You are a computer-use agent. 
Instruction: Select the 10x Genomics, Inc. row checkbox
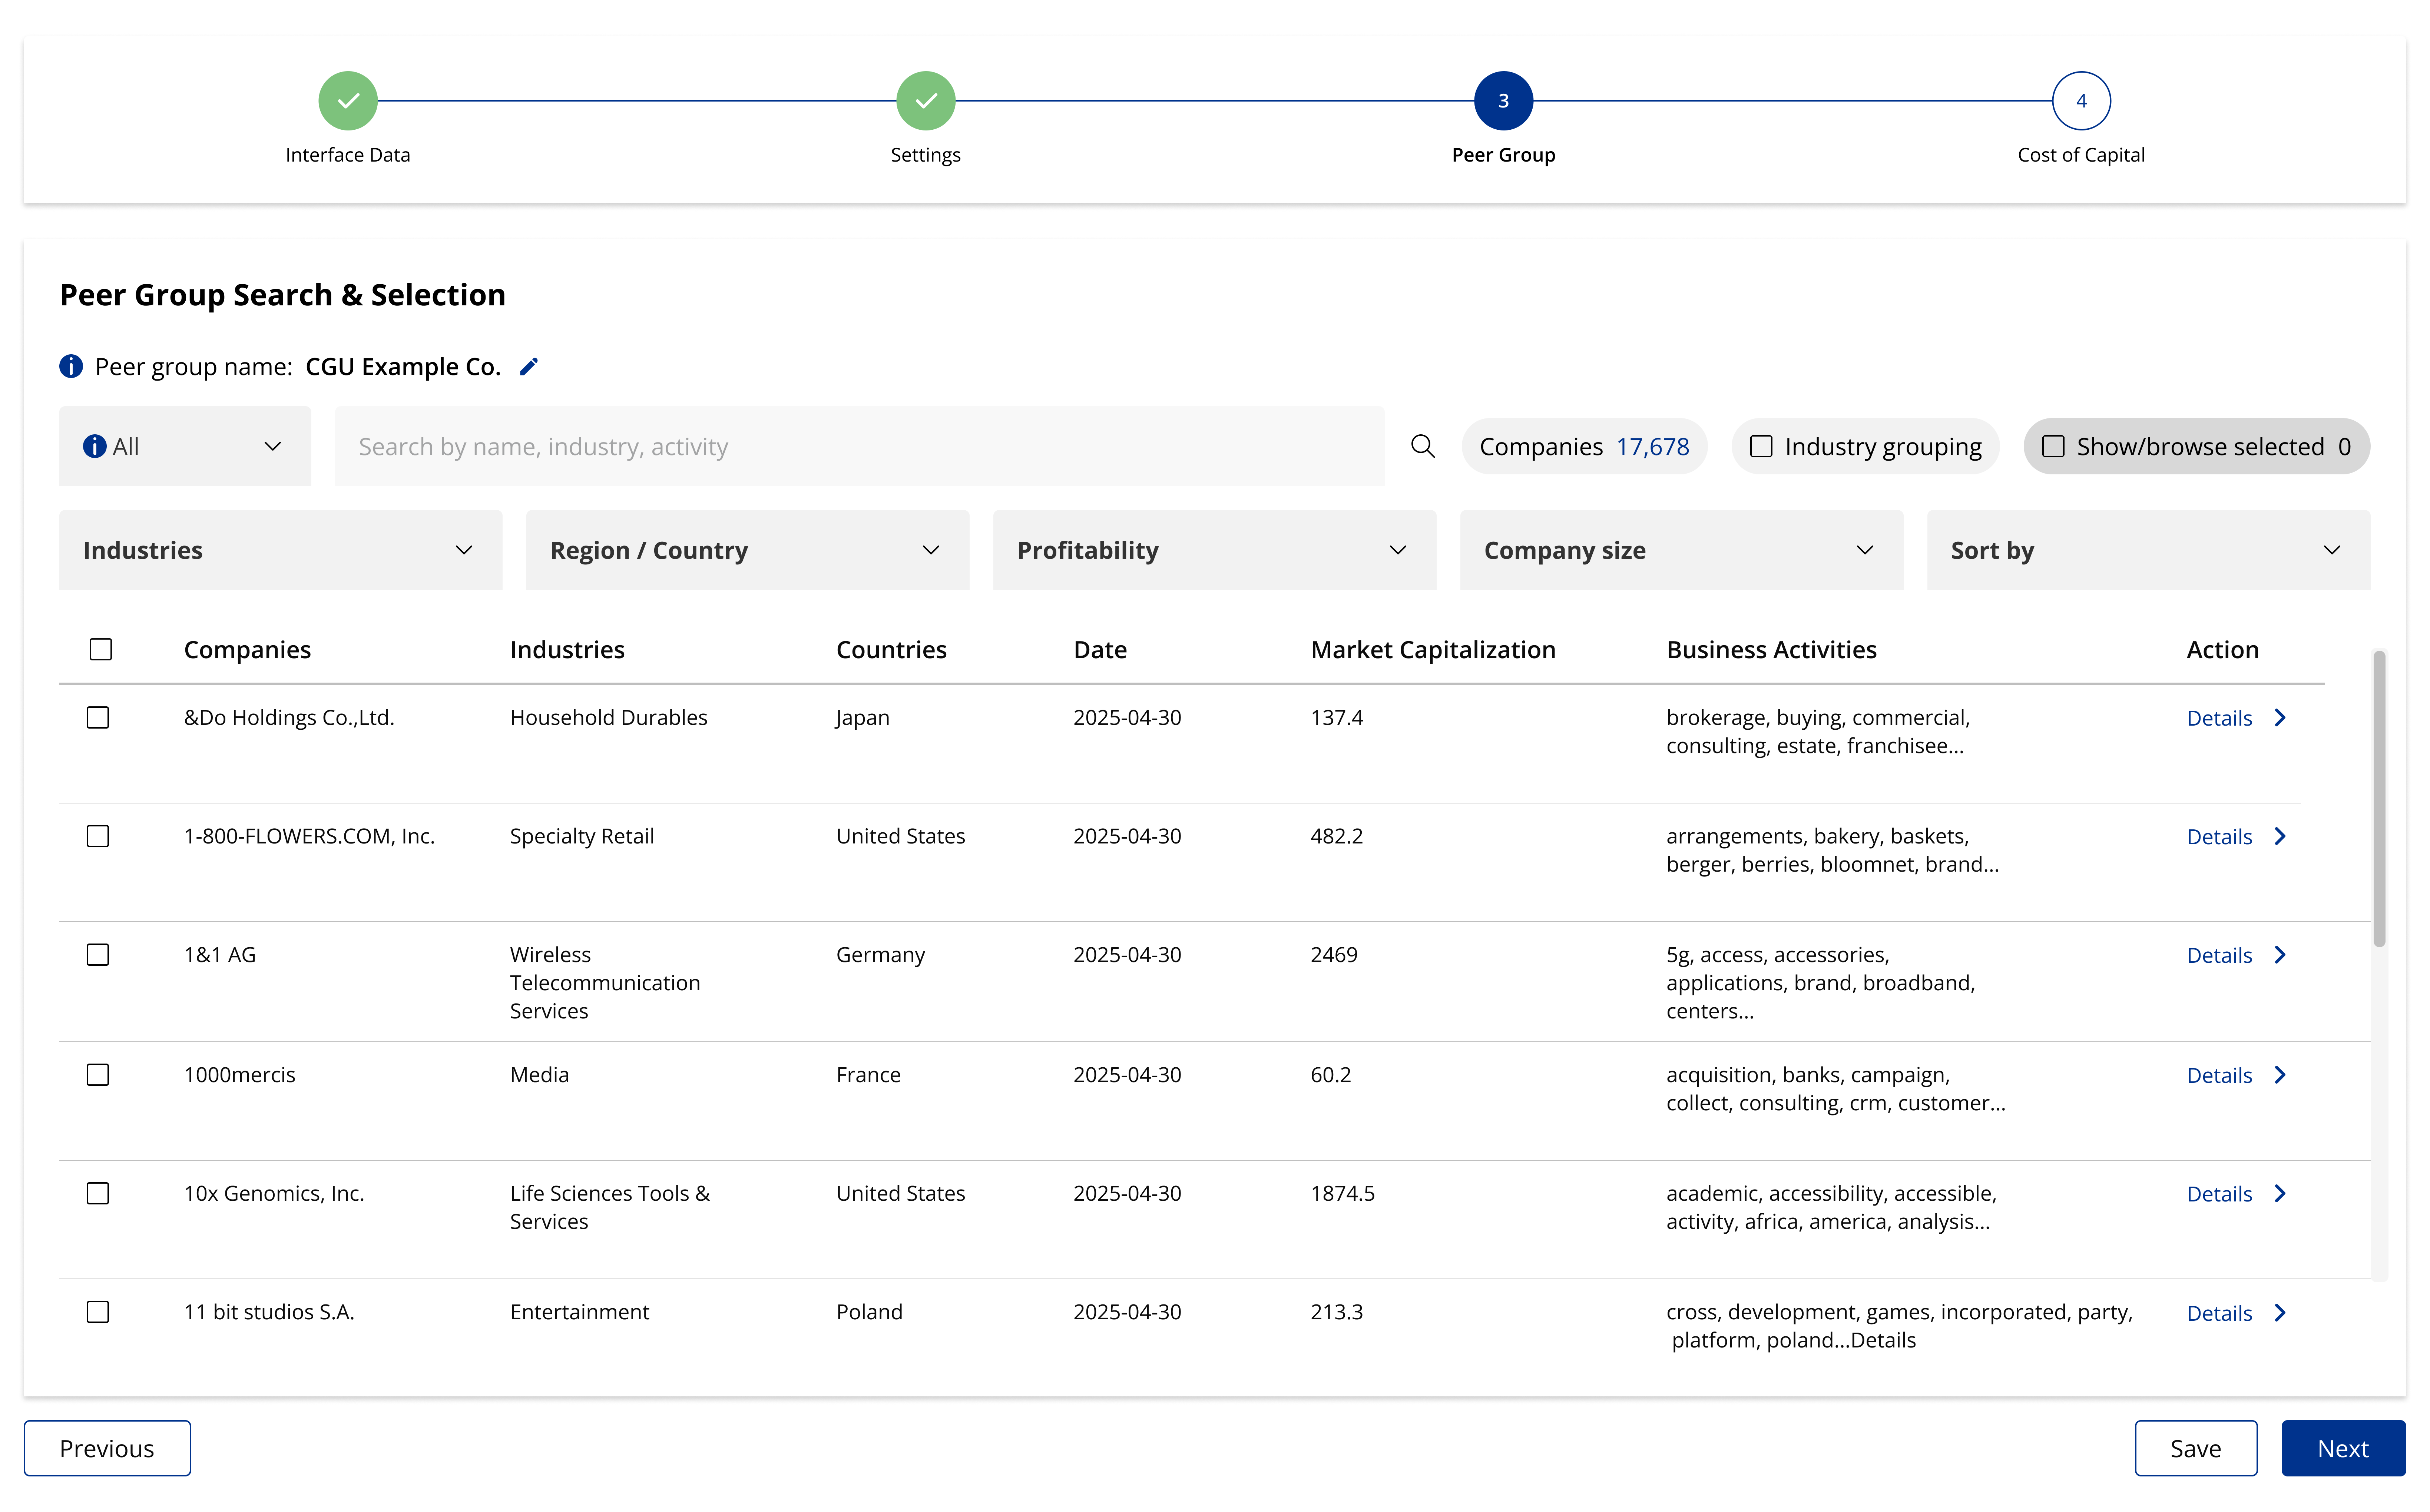point(98,1193)
